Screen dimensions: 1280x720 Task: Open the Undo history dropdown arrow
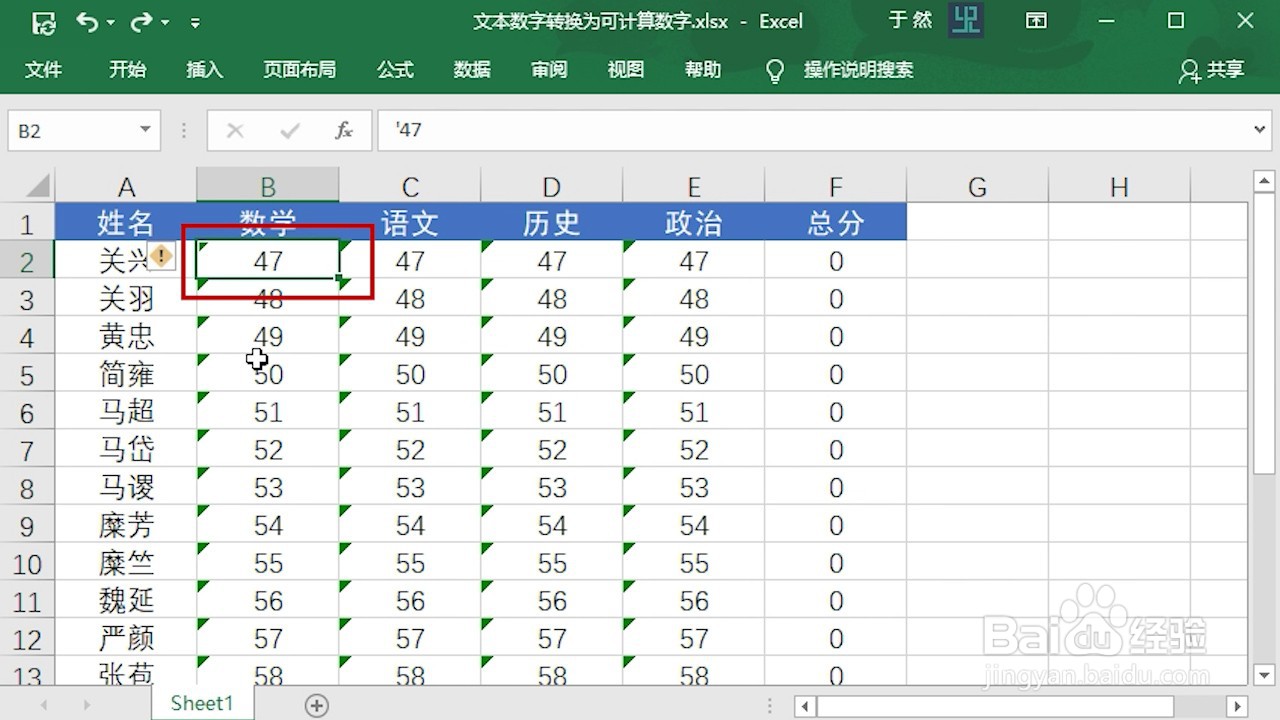click(x=110, y=22)
